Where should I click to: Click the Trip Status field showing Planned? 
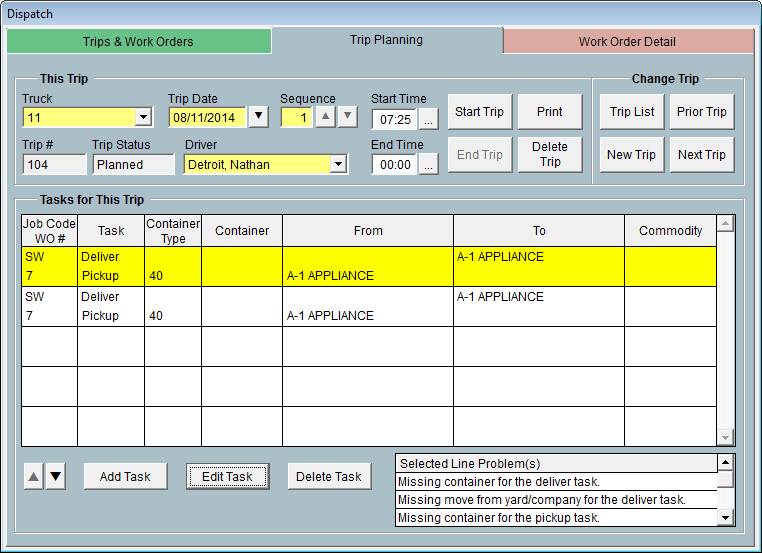(133, 164)
